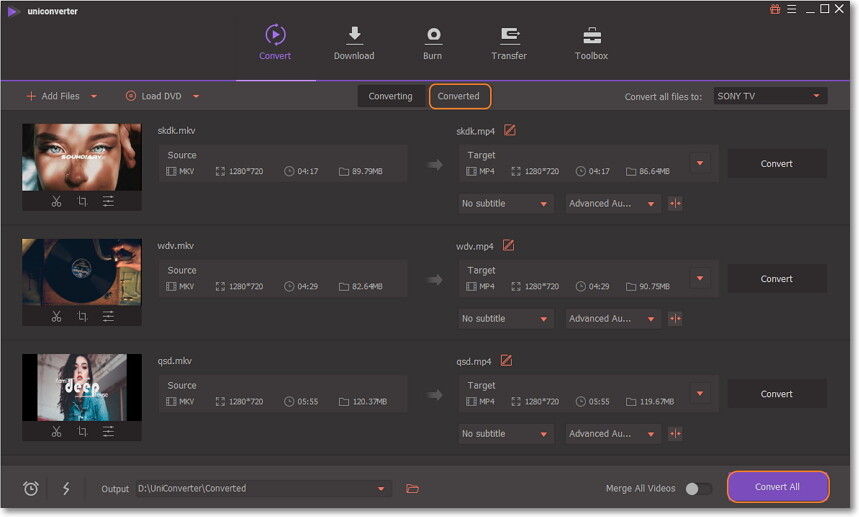Click the rename pencil icon beside qsd.mp4
The height and width of the screenshot is (517, 859).
(507, 361)
